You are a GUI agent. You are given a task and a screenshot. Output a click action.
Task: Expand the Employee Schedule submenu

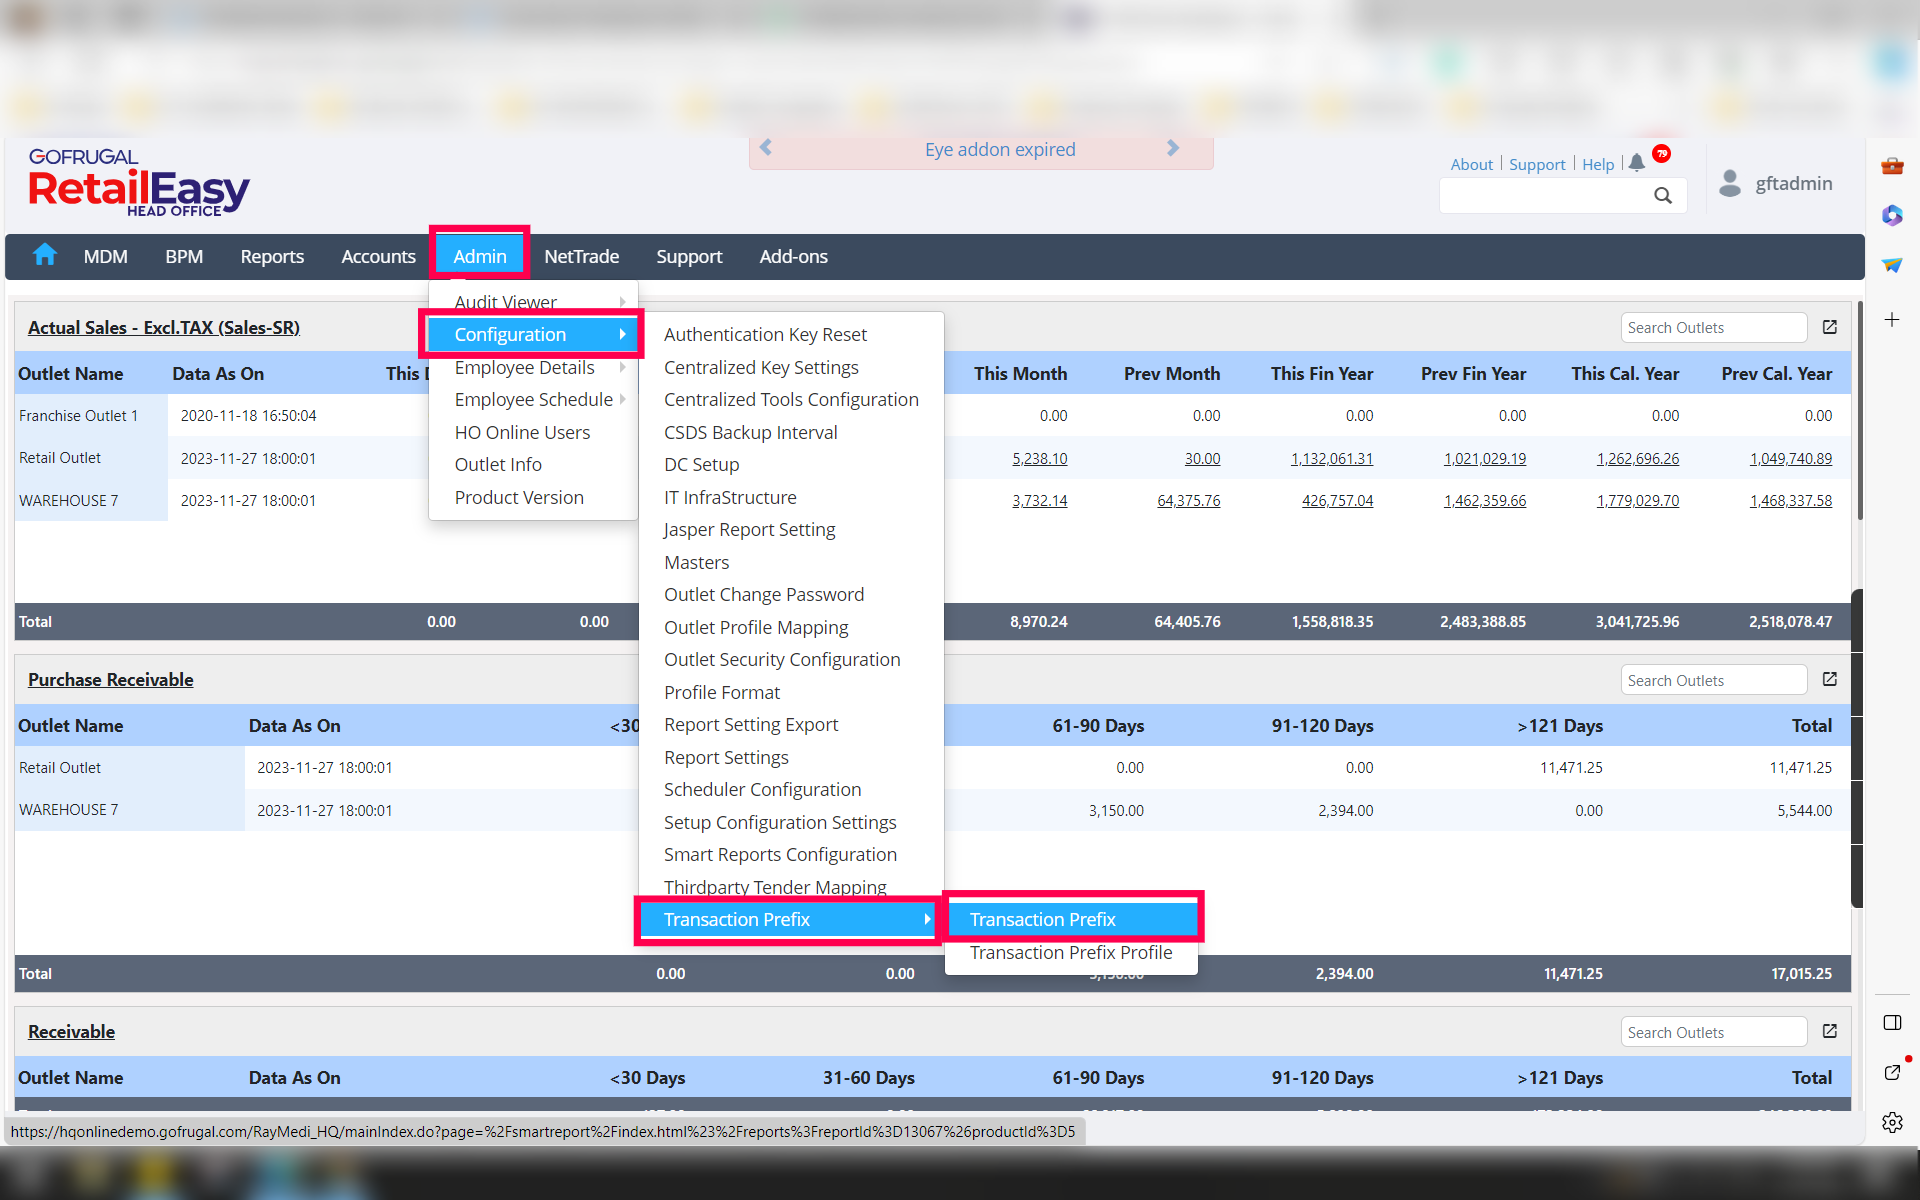click(534, 400)
